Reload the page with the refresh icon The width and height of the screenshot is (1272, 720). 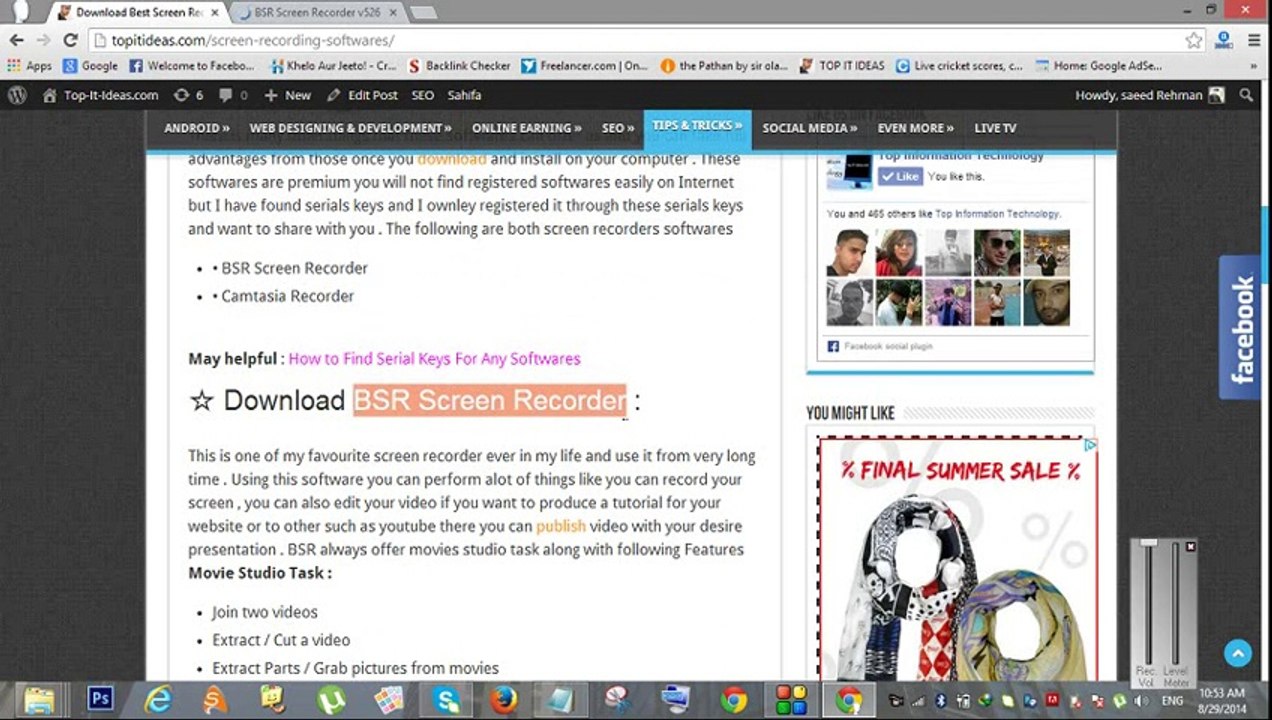pos(70,40)
